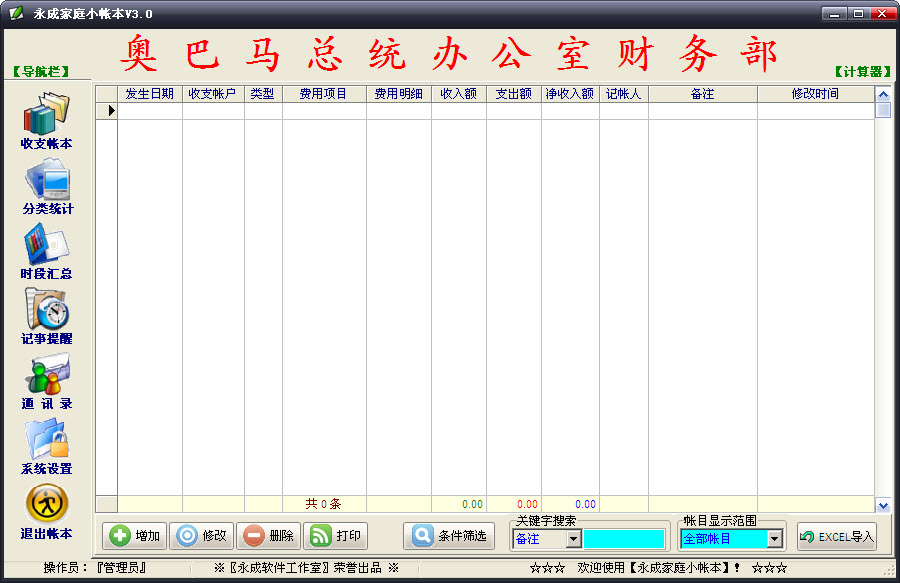The width and height of the screenshot is (900, 583).
Task: Toggle the 【导航栏】 navigation bar link
Action: point(41,72)
